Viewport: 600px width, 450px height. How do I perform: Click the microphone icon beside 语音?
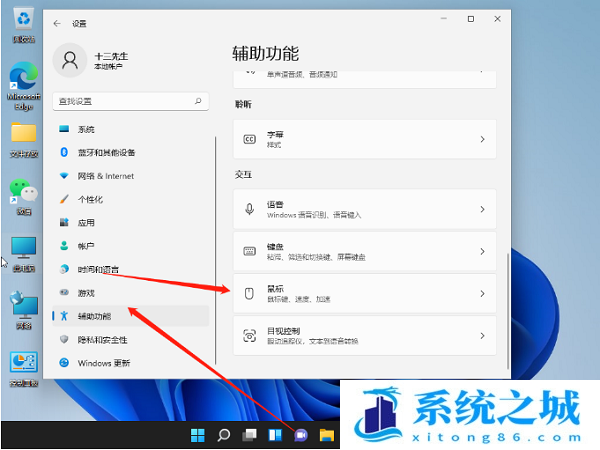pyautogui.click(x=250, y=209)
